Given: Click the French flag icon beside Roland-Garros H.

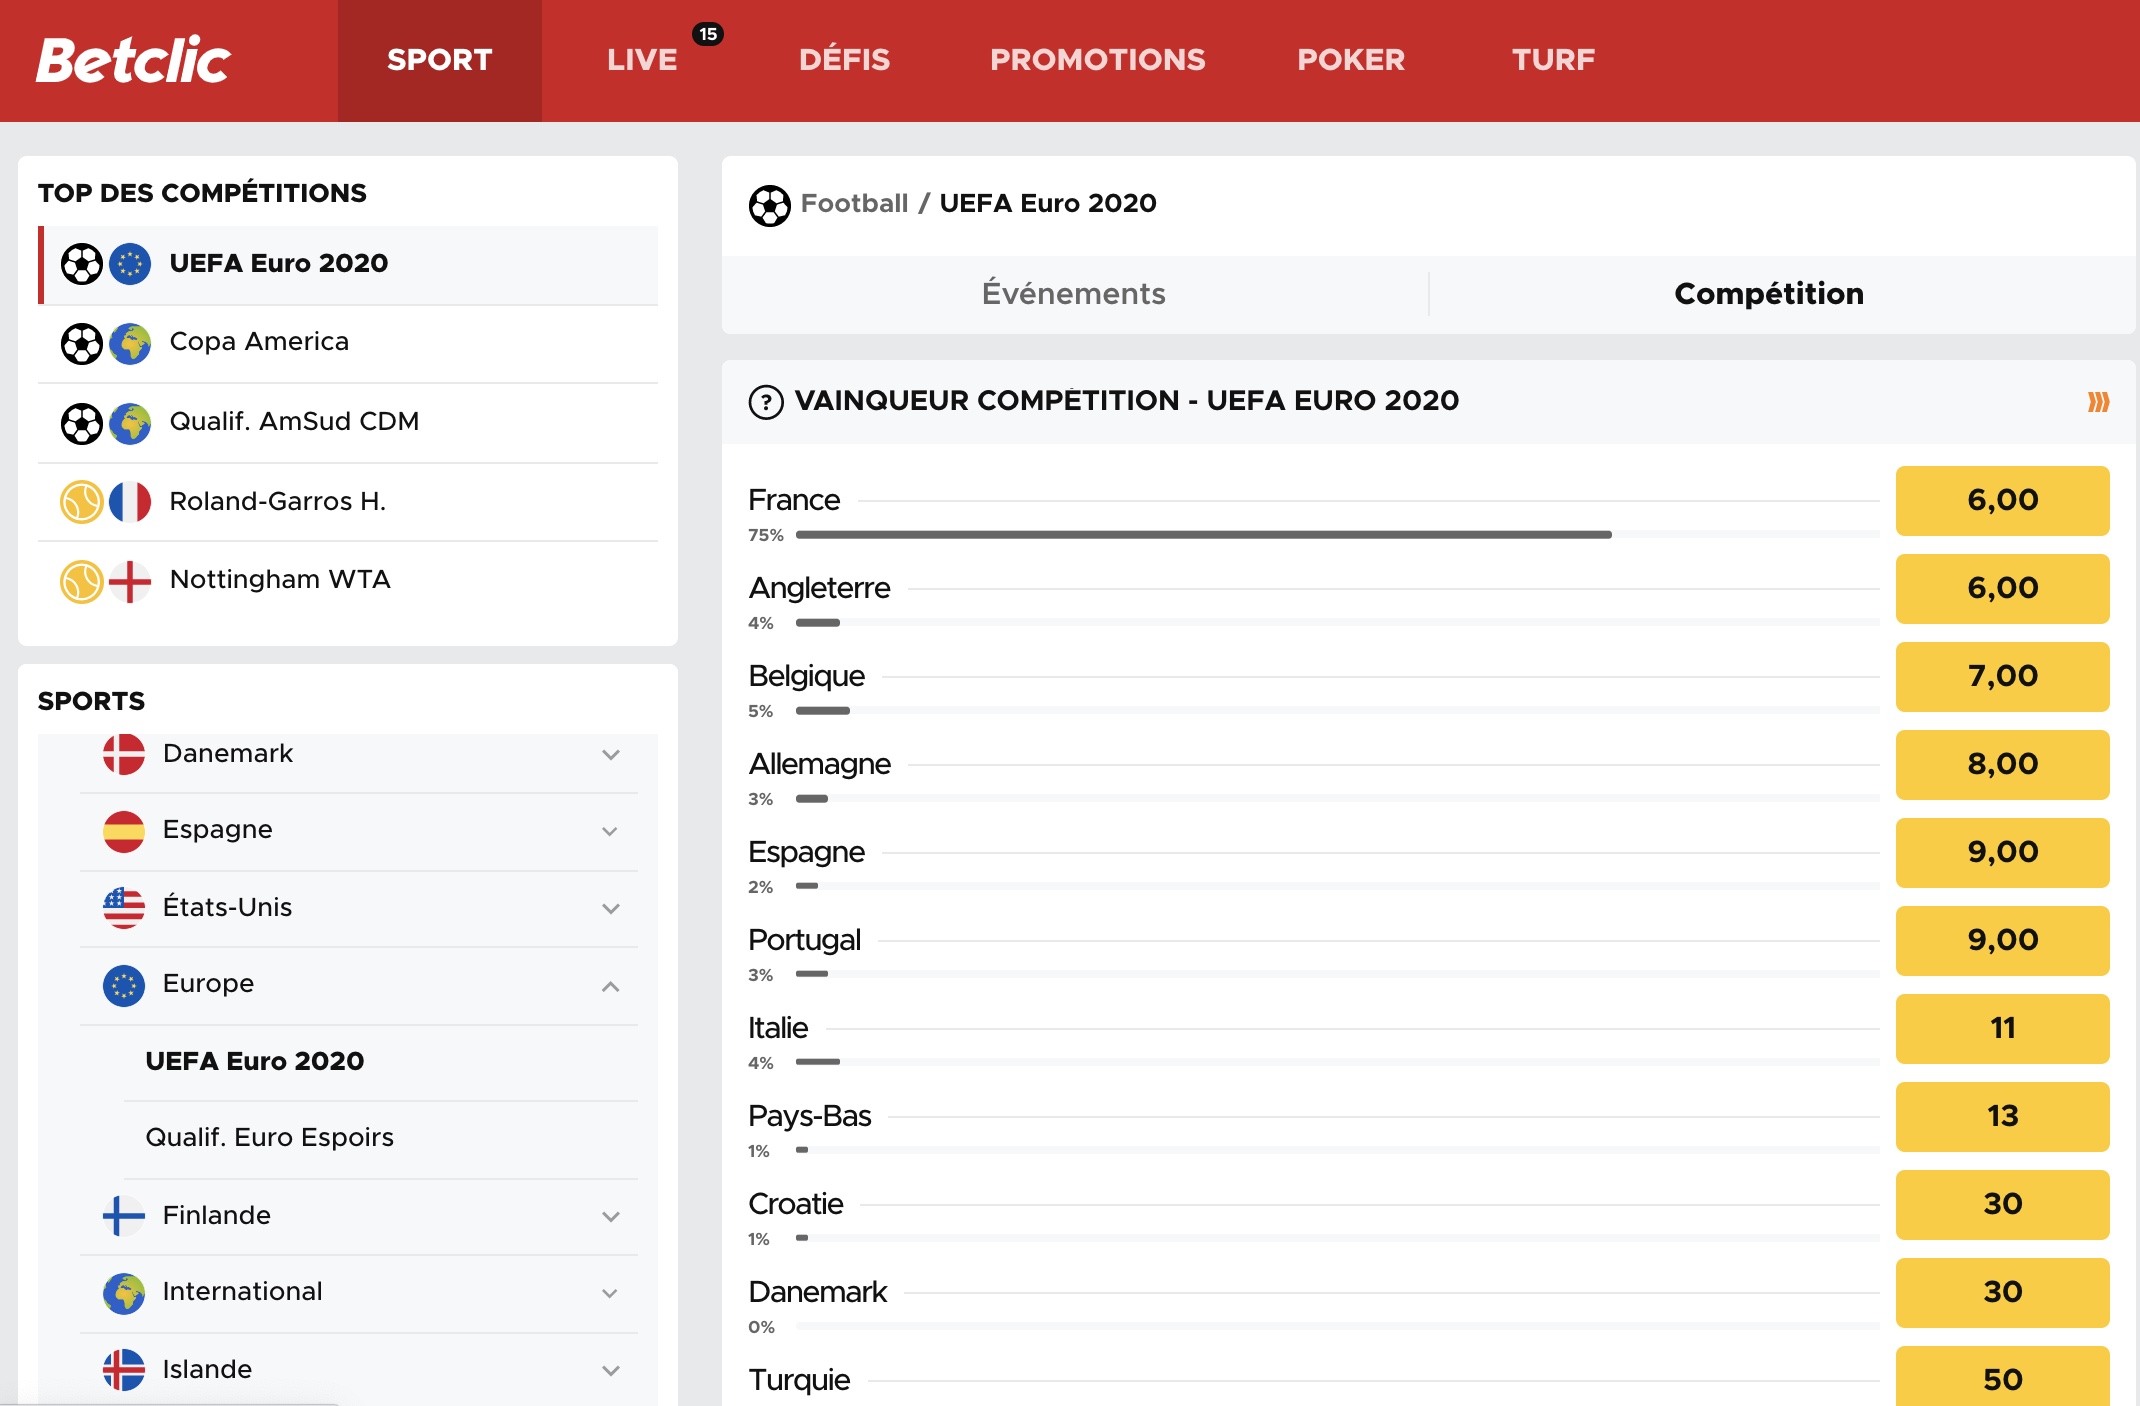Looking at the screenshot, I should [x=130, y=502].
